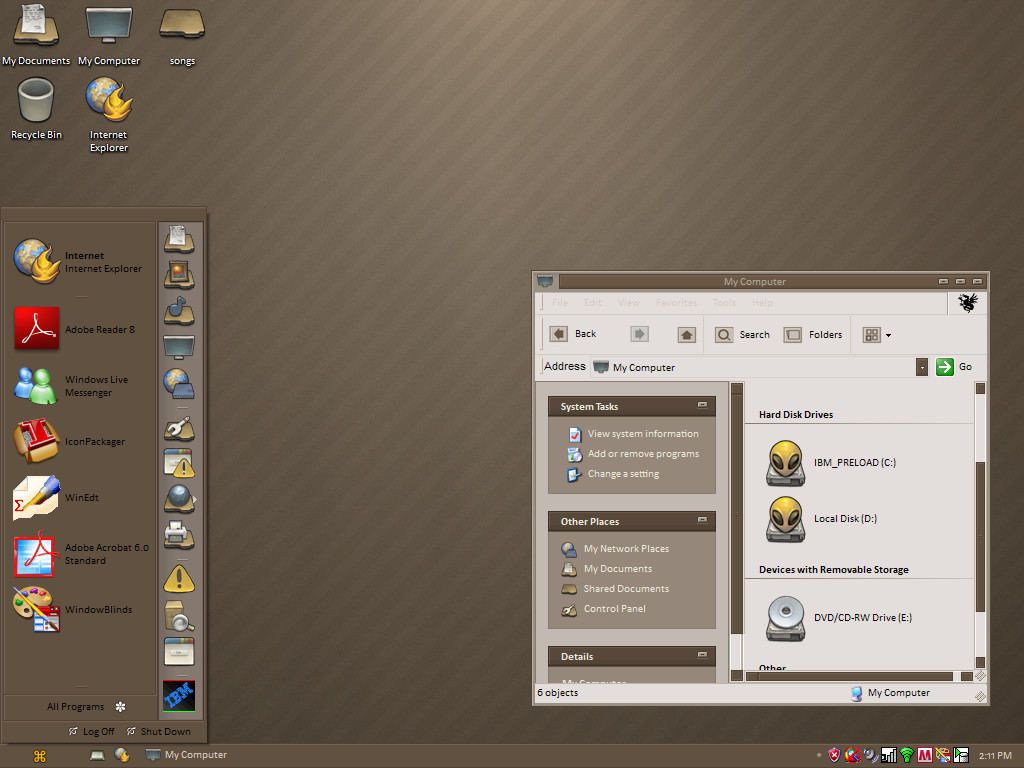Open My Documents icon in start menu sidebar
The width and height of the screenshot is (1024, 768).
pyautogui.click(x=179, y=239)
